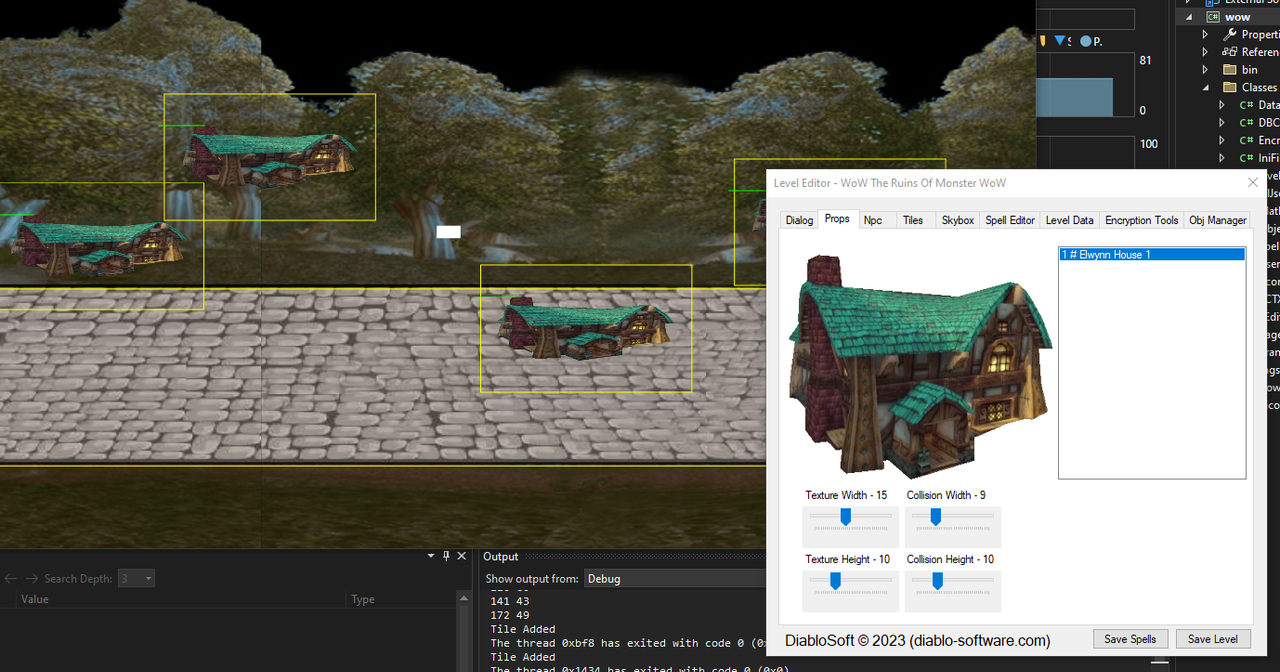The height and width of the screenshot is (672, 1280).
Task: Click the blue circle legend marker in diagnostics
Action: (1086, 41)
